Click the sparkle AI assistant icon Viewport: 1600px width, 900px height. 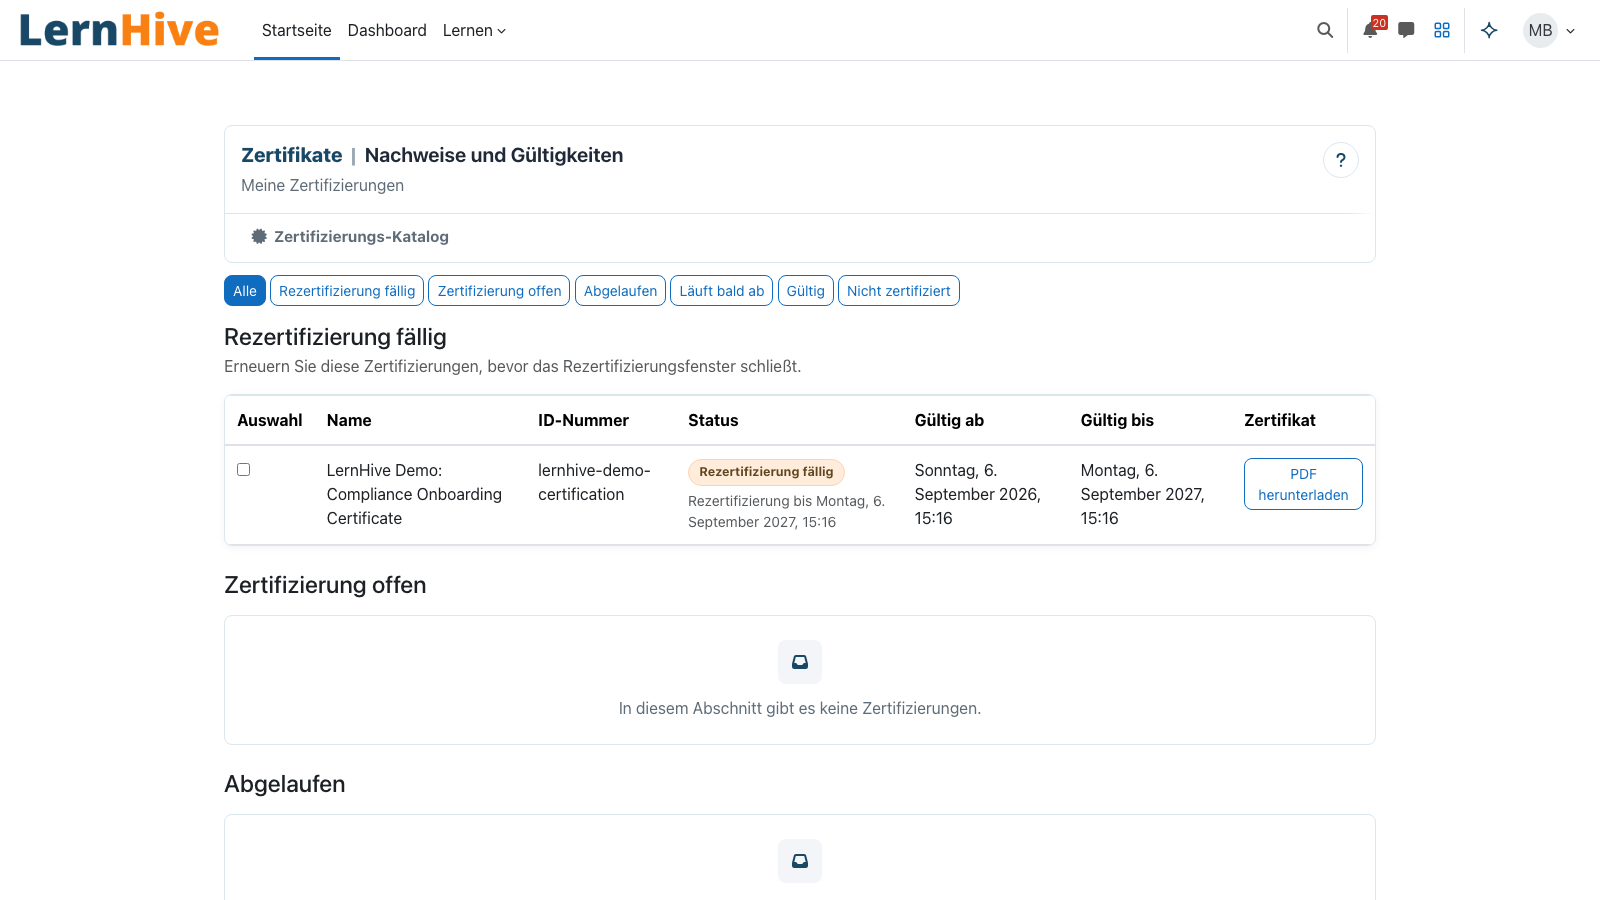tap(1489, 30)
